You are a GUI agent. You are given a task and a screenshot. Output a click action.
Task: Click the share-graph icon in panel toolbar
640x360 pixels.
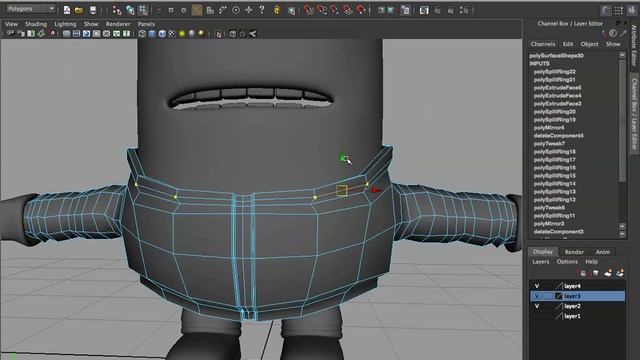[x=253, y=34]
